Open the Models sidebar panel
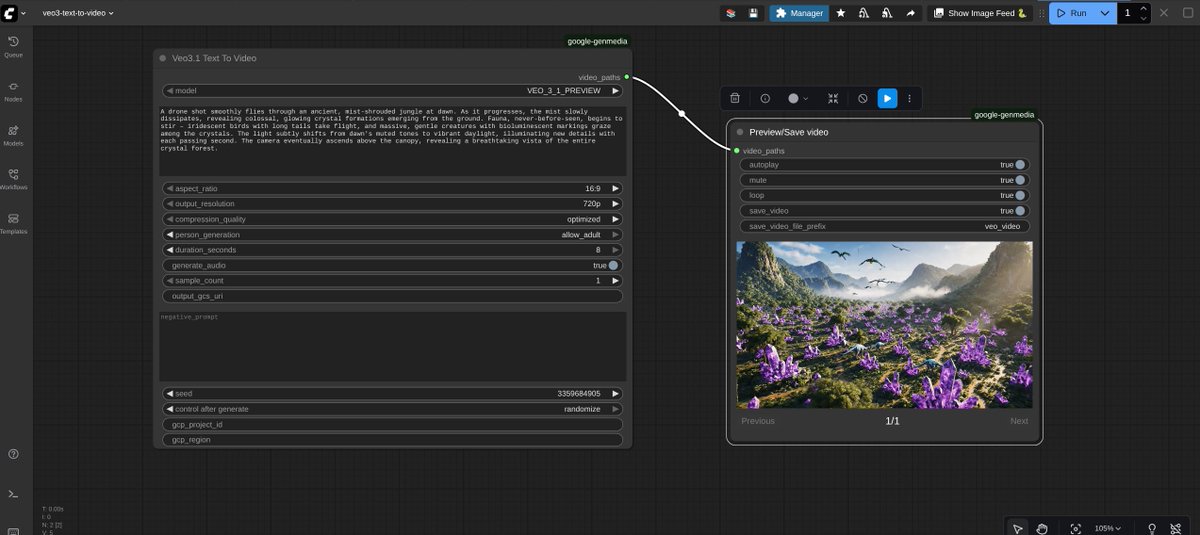Image resolution: width=1200 pixels, height=535 pixels. [14, 135]
